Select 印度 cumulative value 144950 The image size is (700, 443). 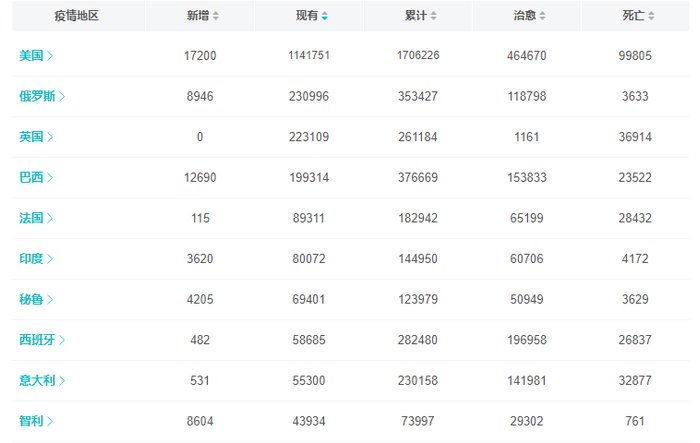point(418,259)
